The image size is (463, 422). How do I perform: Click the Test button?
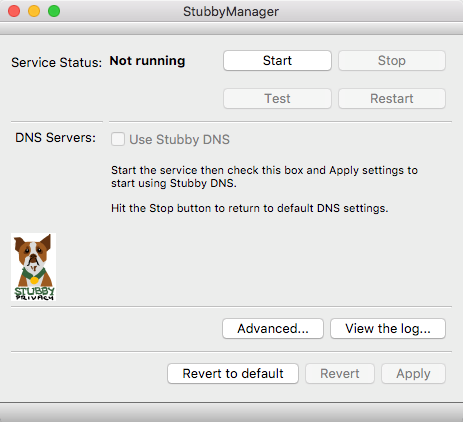click(x=277, y=99)
